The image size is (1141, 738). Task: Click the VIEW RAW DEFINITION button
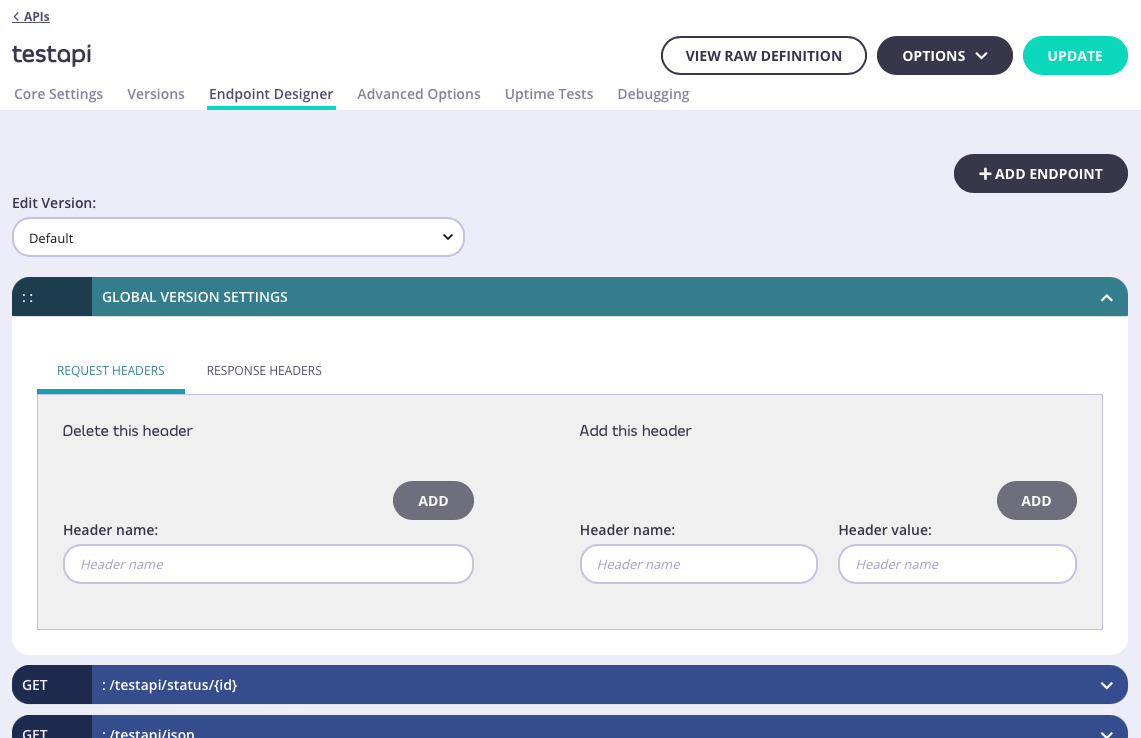(763, 56)
